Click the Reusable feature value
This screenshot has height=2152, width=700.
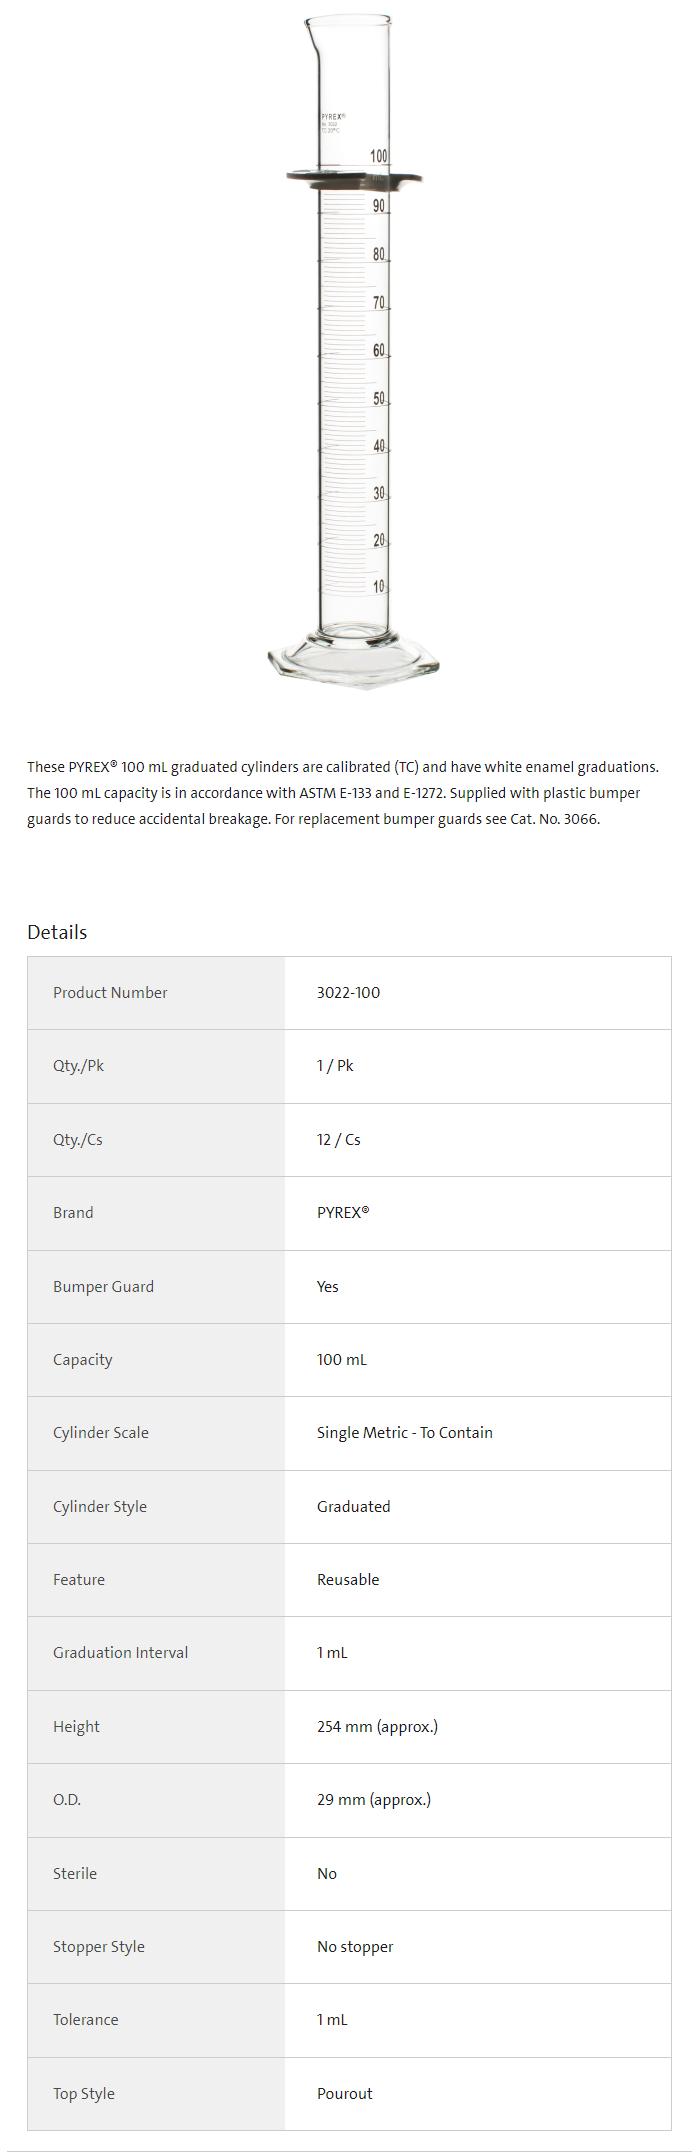(x=347, y=1579)
